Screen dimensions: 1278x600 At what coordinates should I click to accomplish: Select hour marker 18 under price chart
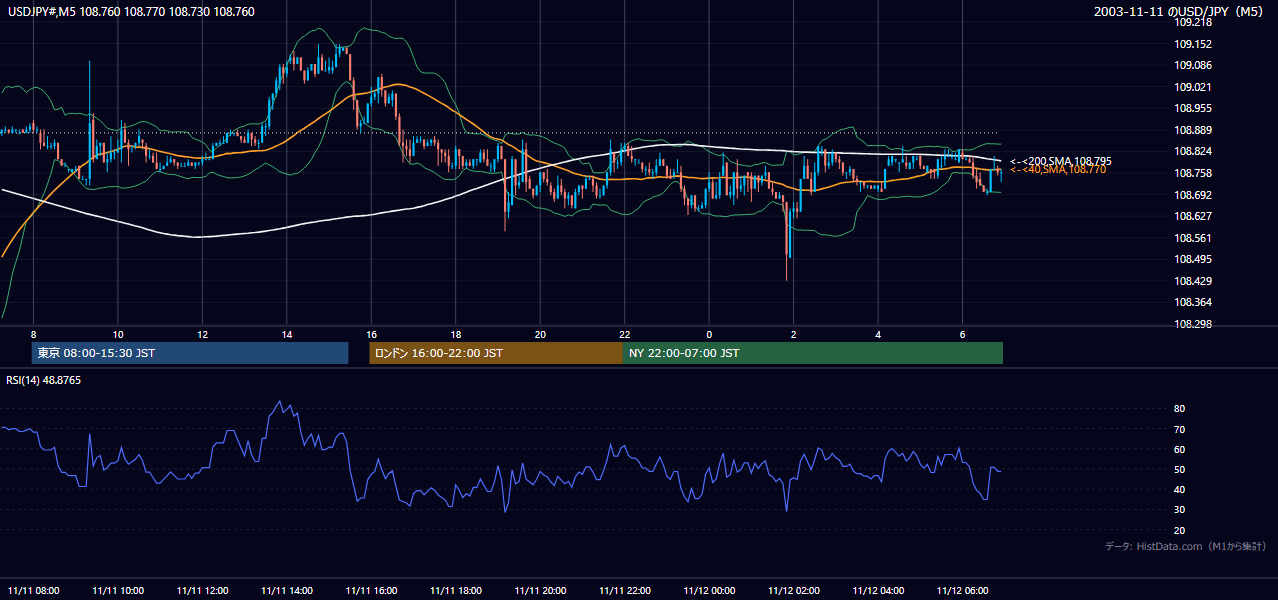pos(455,334)
